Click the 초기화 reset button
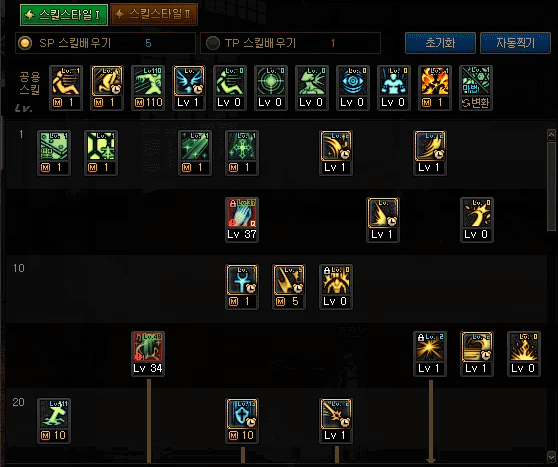The height and width of the screenshot is (467, 558). [x=440, y=43]
